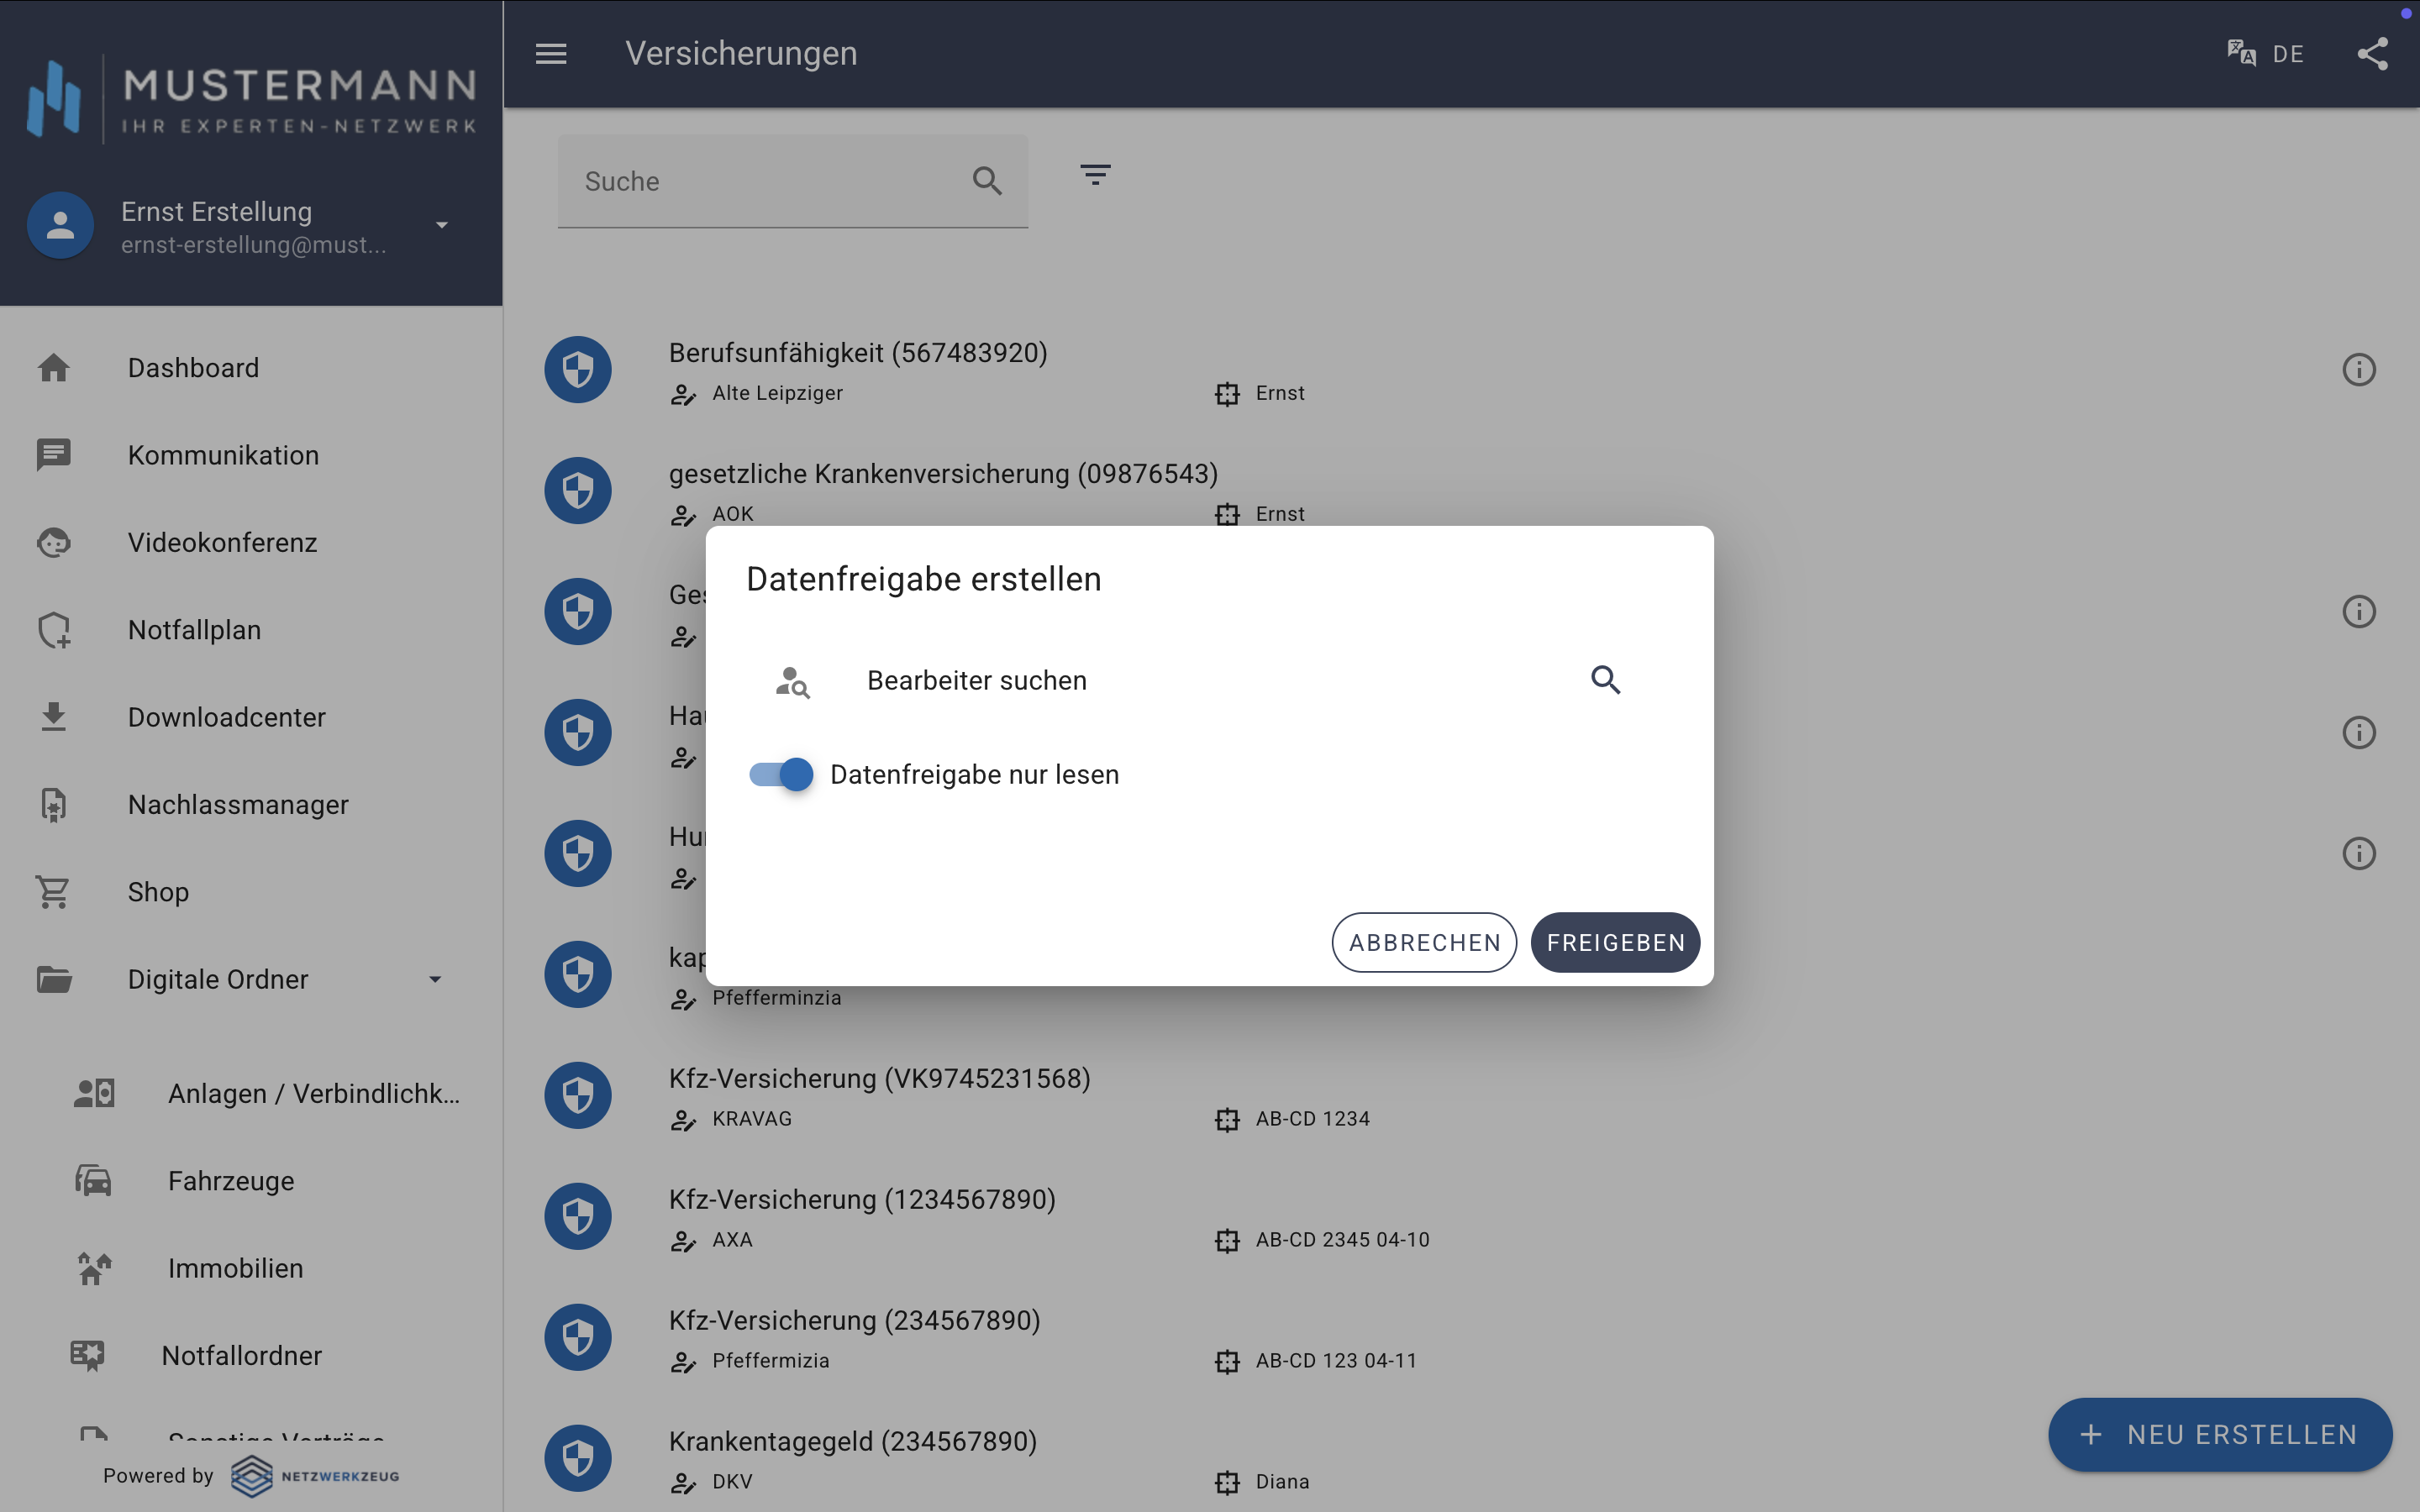2420x1512 pixels.
Task: Click the Downloadcenter download icon
Action: [x=54, y=717]
